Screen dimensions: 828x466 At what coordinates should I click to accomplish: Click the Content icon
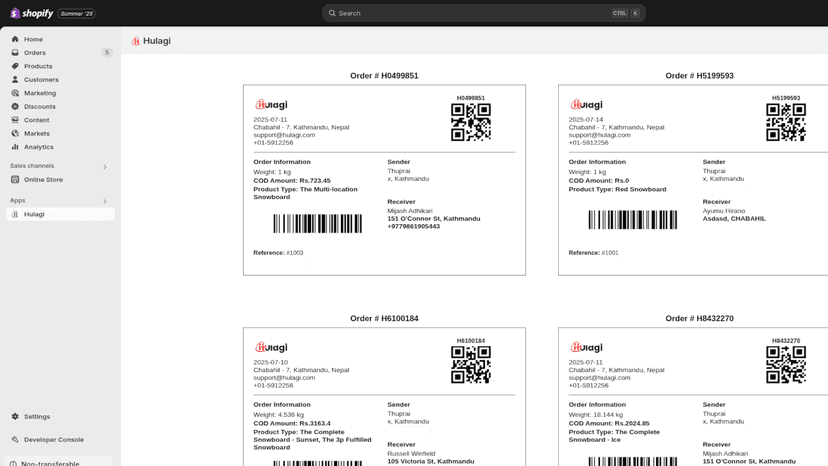coord(15,120)
